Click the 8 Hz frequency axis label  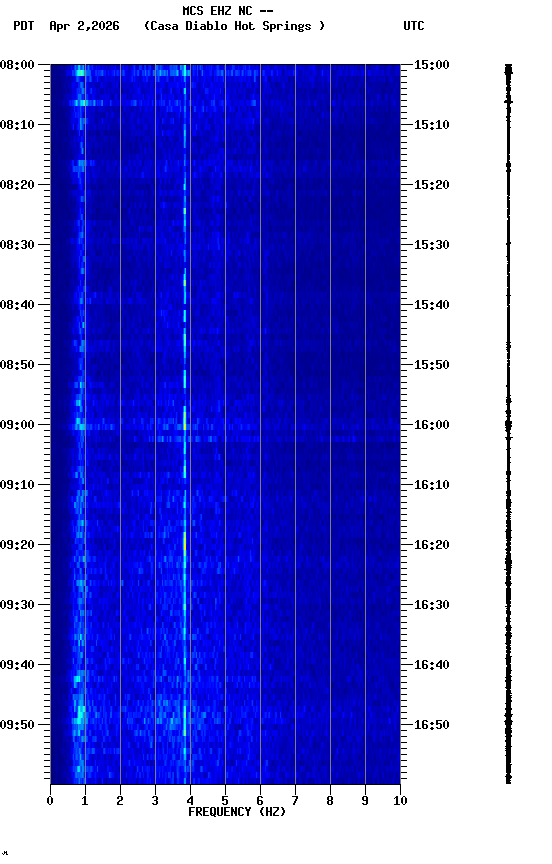pos(330,801)
